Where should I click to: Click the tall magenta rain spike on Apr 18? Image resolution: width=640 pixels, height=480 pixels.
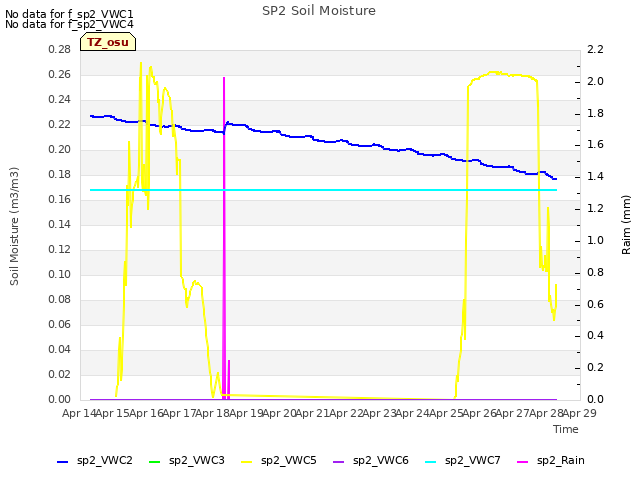pyautogui.click(x=224, y=237)
